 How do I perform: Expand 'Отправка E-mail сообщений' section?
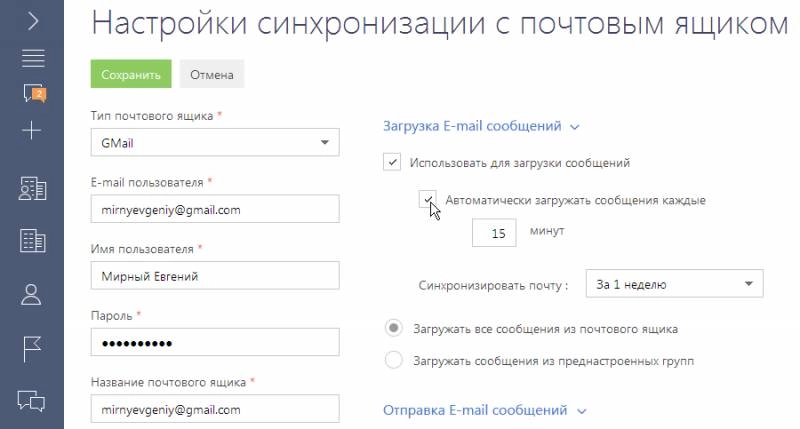point(483,410)
